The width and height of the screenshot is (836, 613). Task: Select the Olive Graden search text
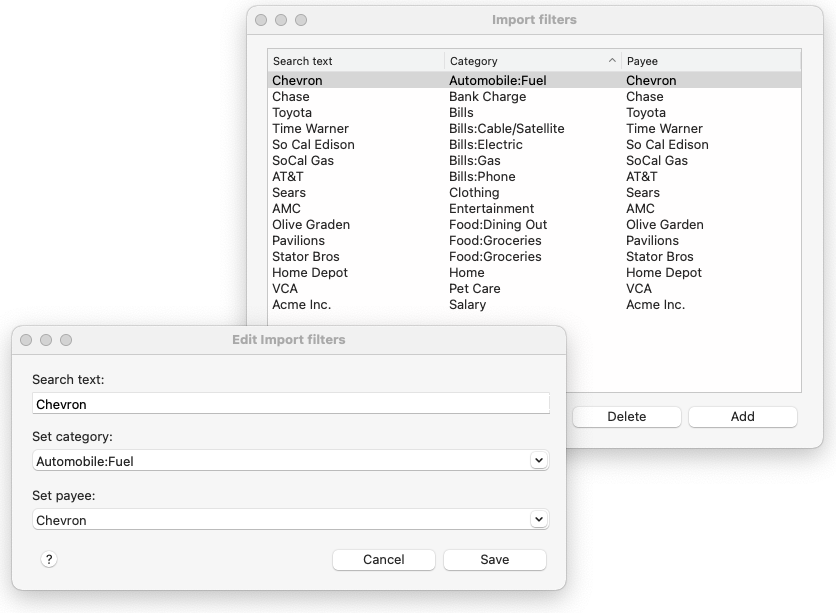(x=311, y=224)
